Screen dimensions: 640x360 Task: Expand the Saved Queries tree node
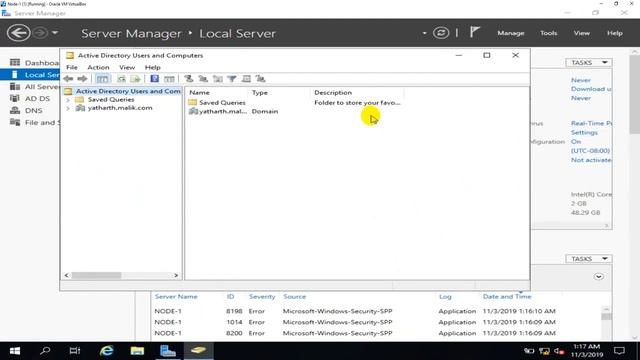(68, 100)
